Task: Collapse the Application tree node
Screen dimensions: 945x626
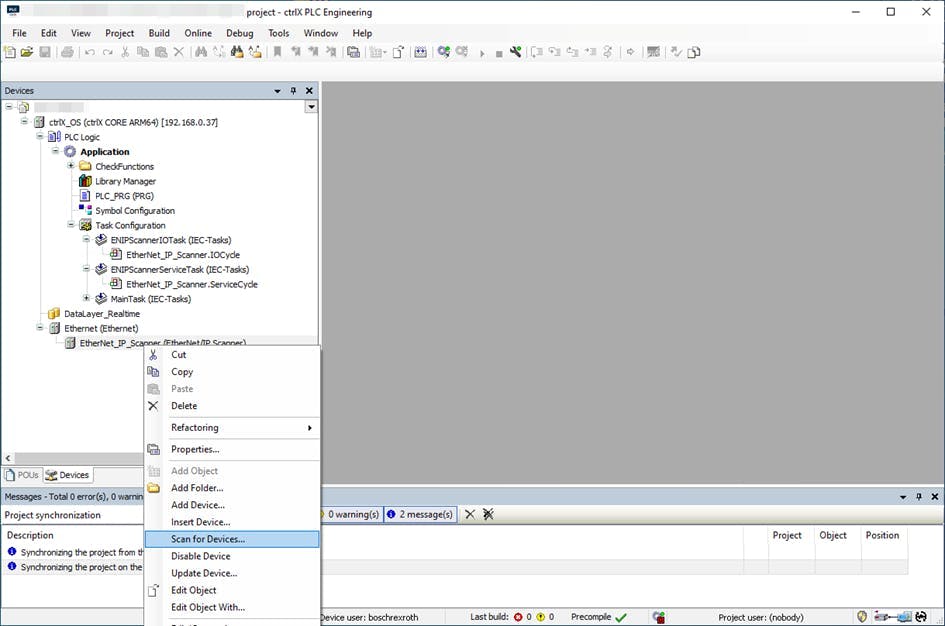Action: (57, 152)
